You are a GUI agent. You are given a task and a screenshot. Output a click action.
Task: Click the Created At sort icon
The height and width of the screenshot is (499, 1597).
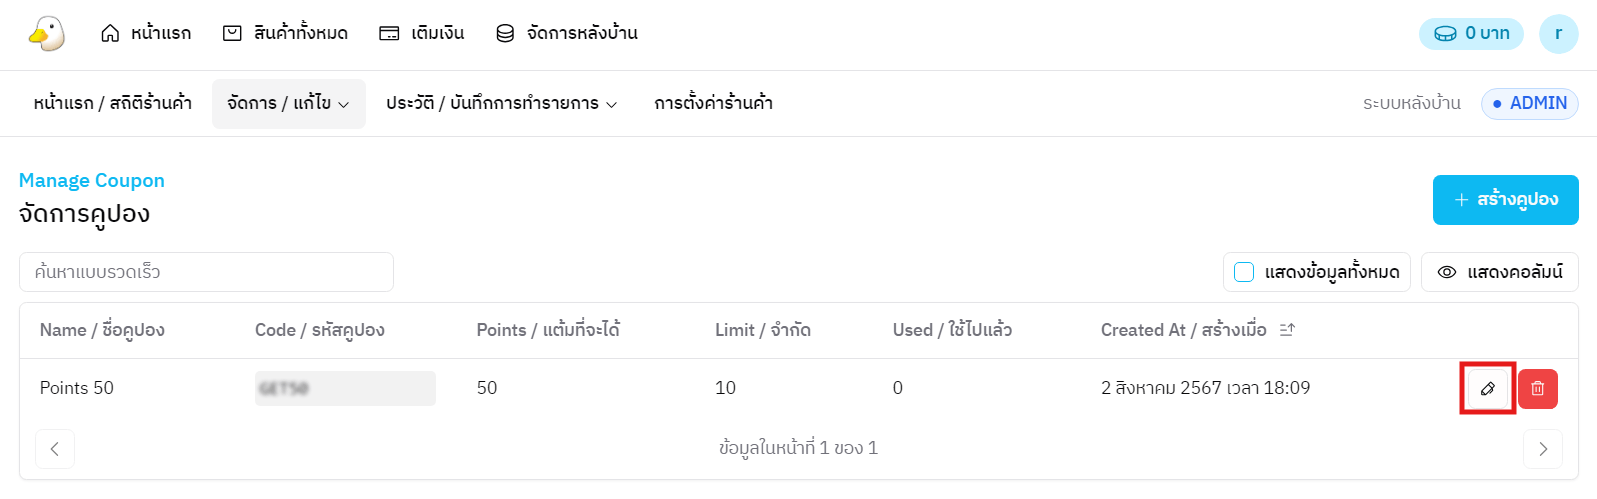[1287, 330]
